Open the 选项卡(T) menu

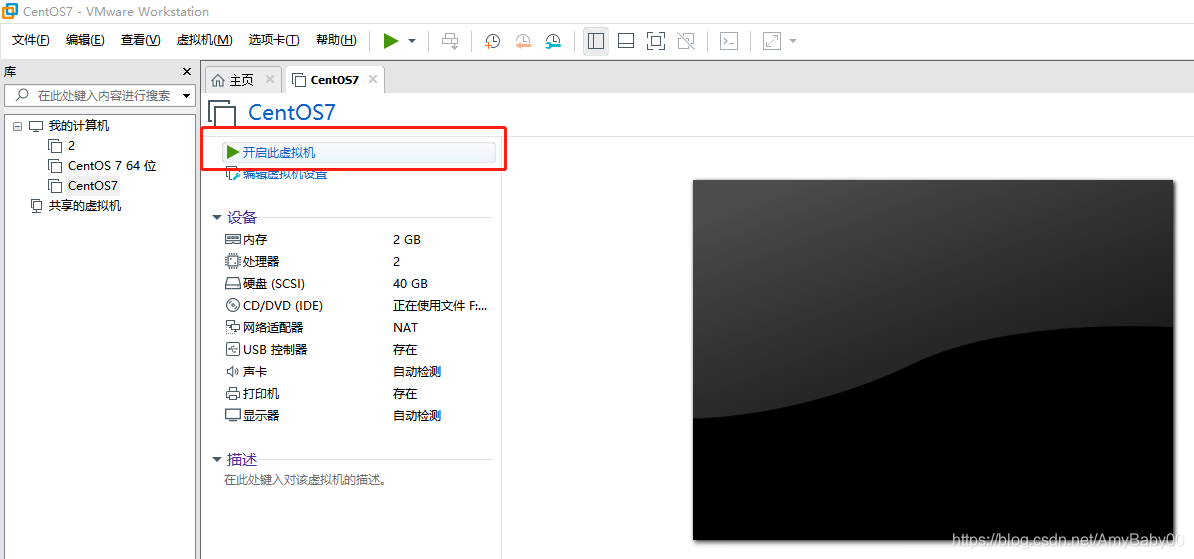(274, 40)
